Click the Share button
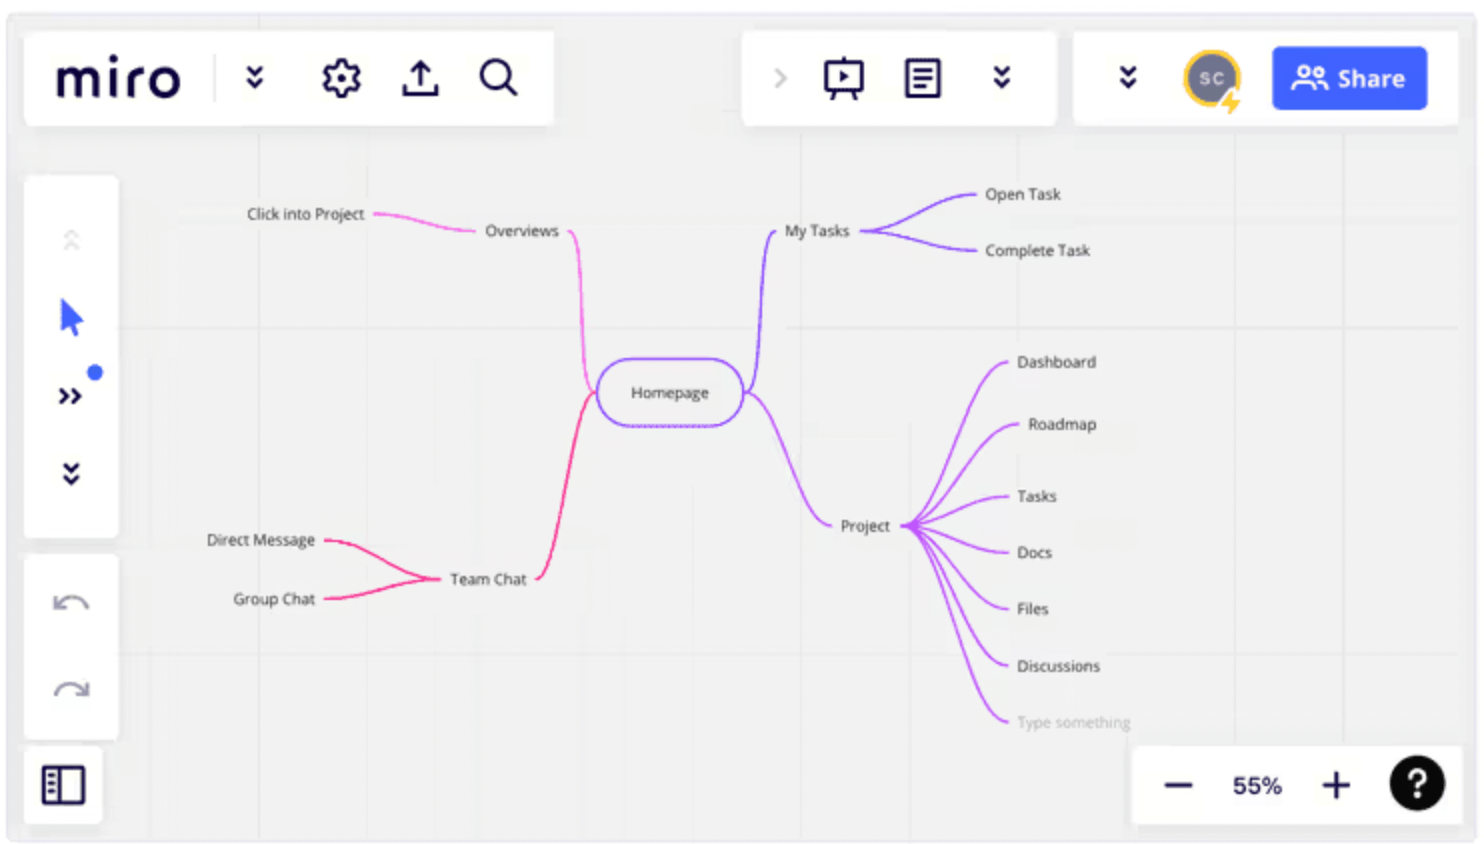 (x=1349, y=78)
